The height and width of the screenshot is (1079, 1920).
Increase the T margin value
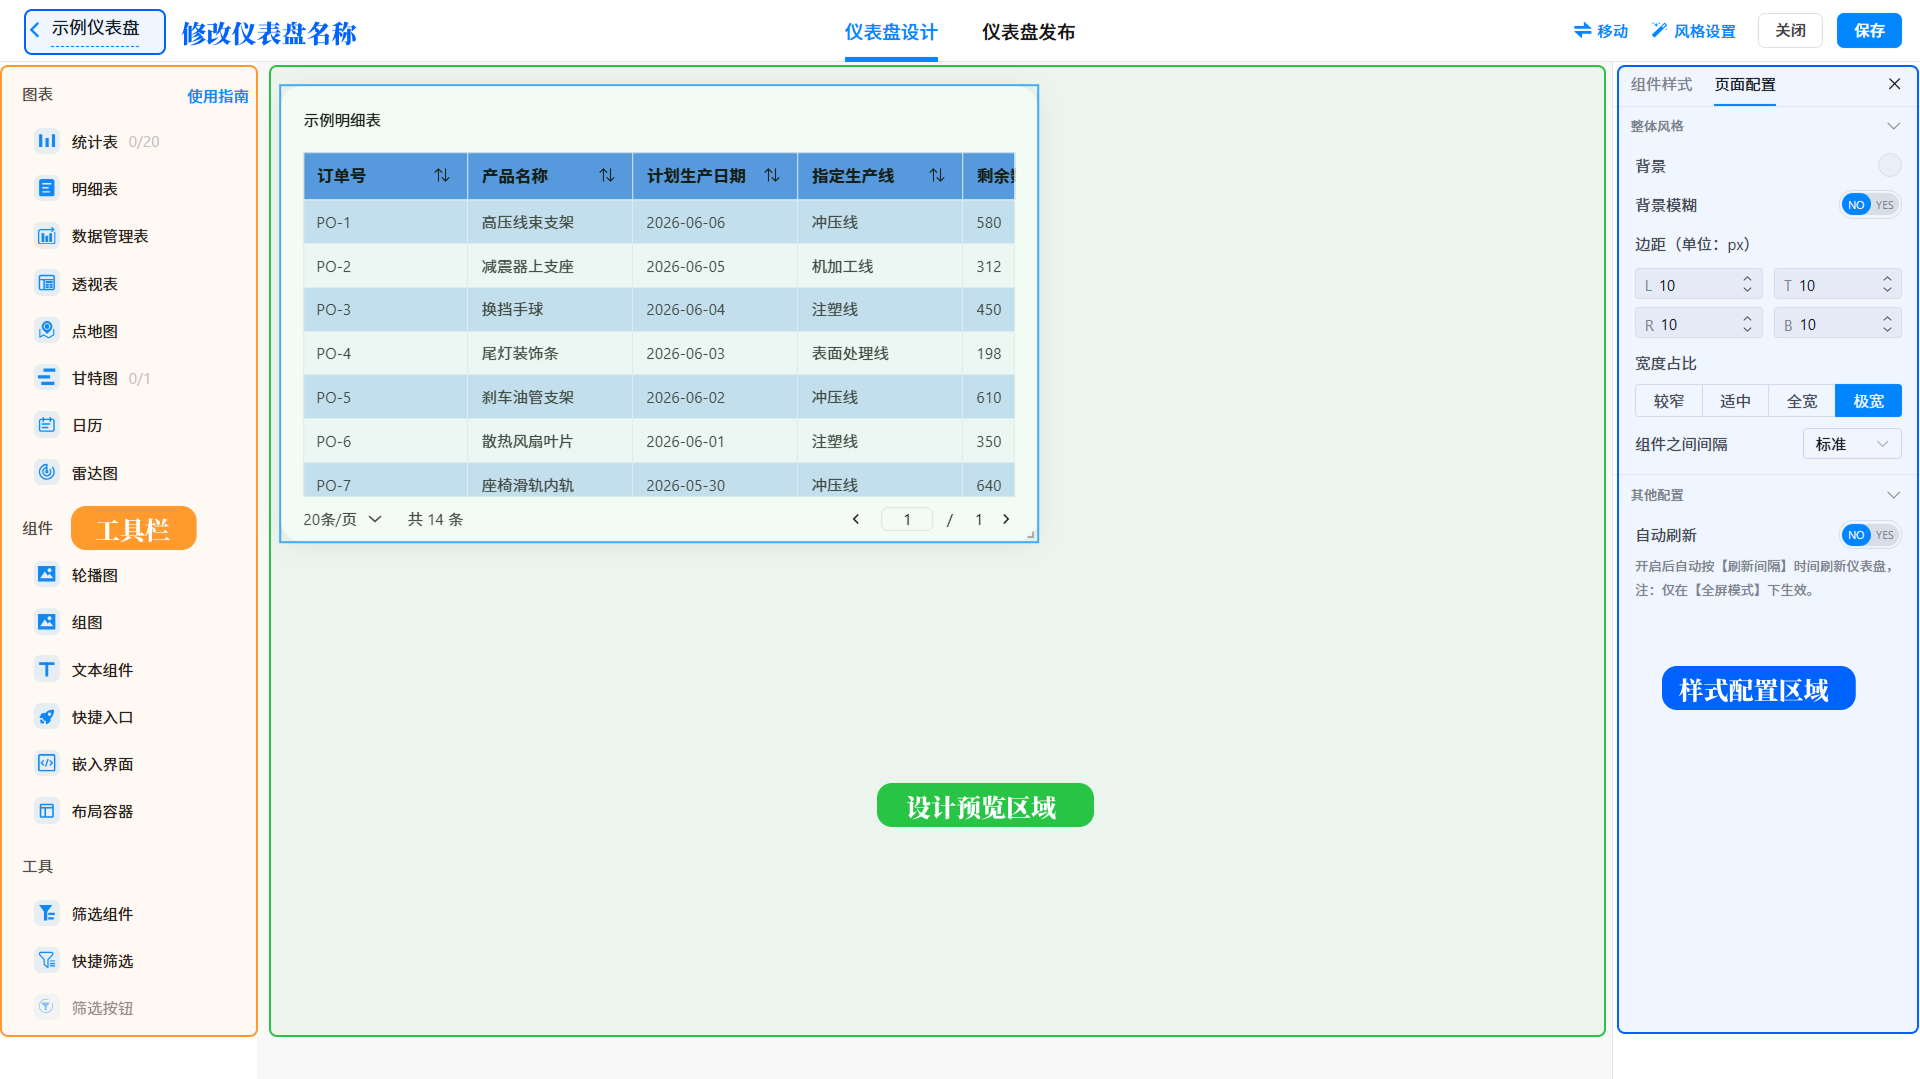[1887, 279]
